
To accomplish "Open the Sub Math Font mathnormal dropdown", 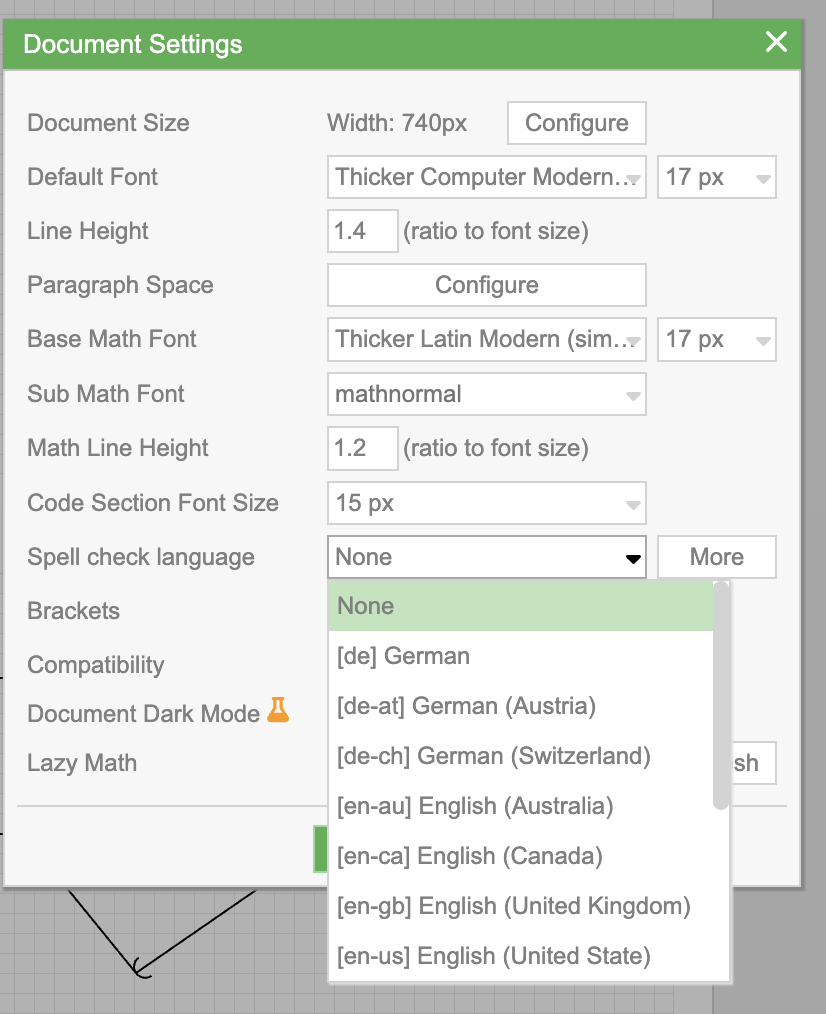I will click(486, 394).
